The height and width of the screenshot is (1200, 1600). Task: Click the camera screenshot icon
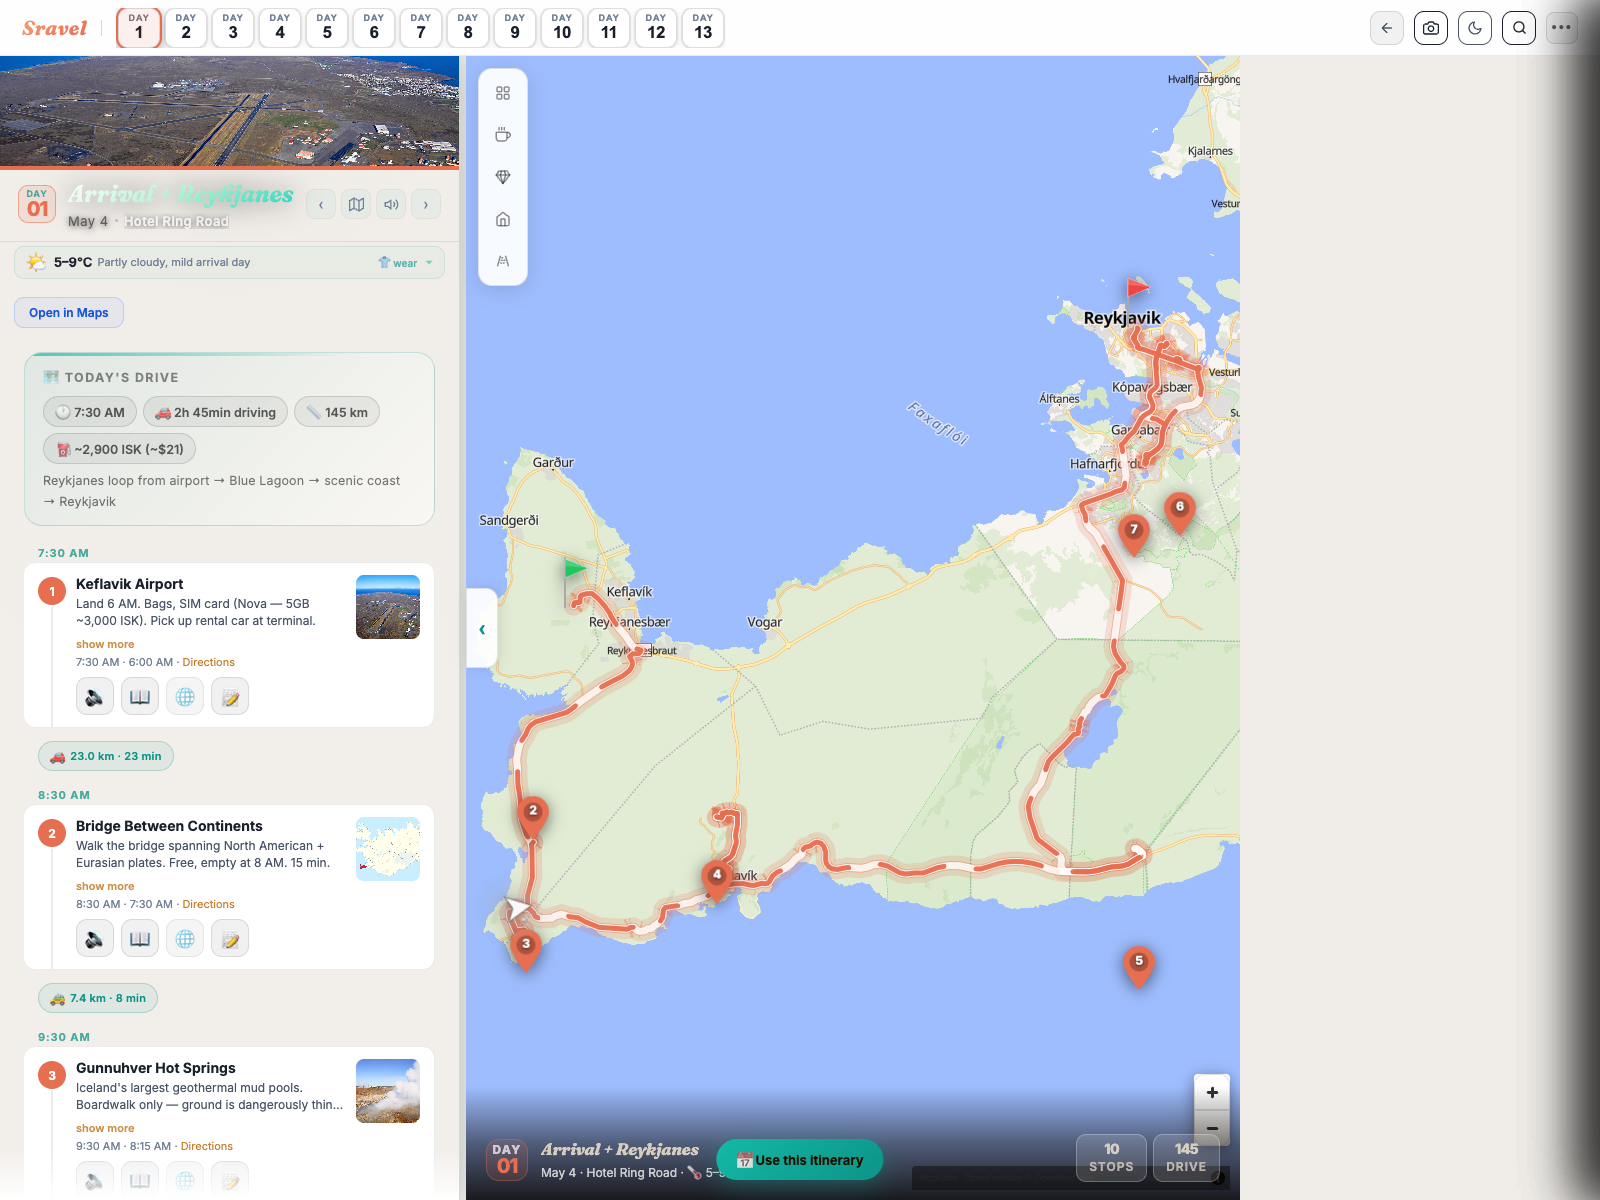point(1431,28)
